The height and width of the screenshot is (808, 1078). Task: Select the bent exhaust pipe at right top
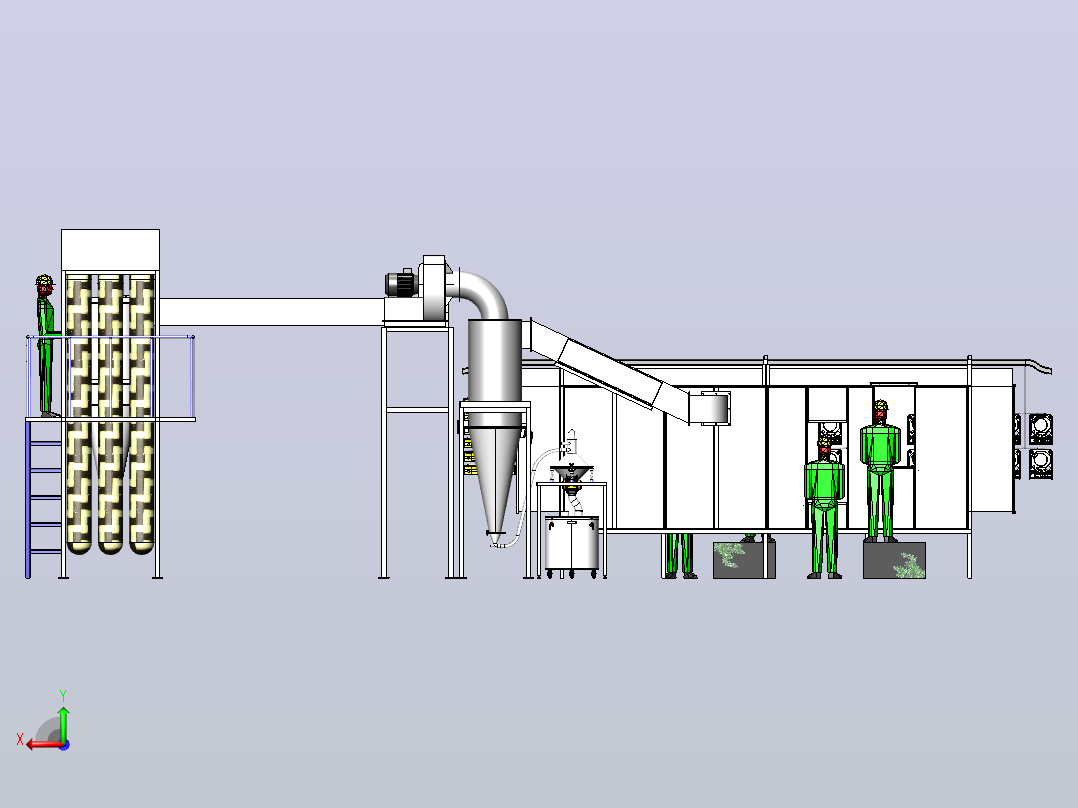(x=1038, y=367)
